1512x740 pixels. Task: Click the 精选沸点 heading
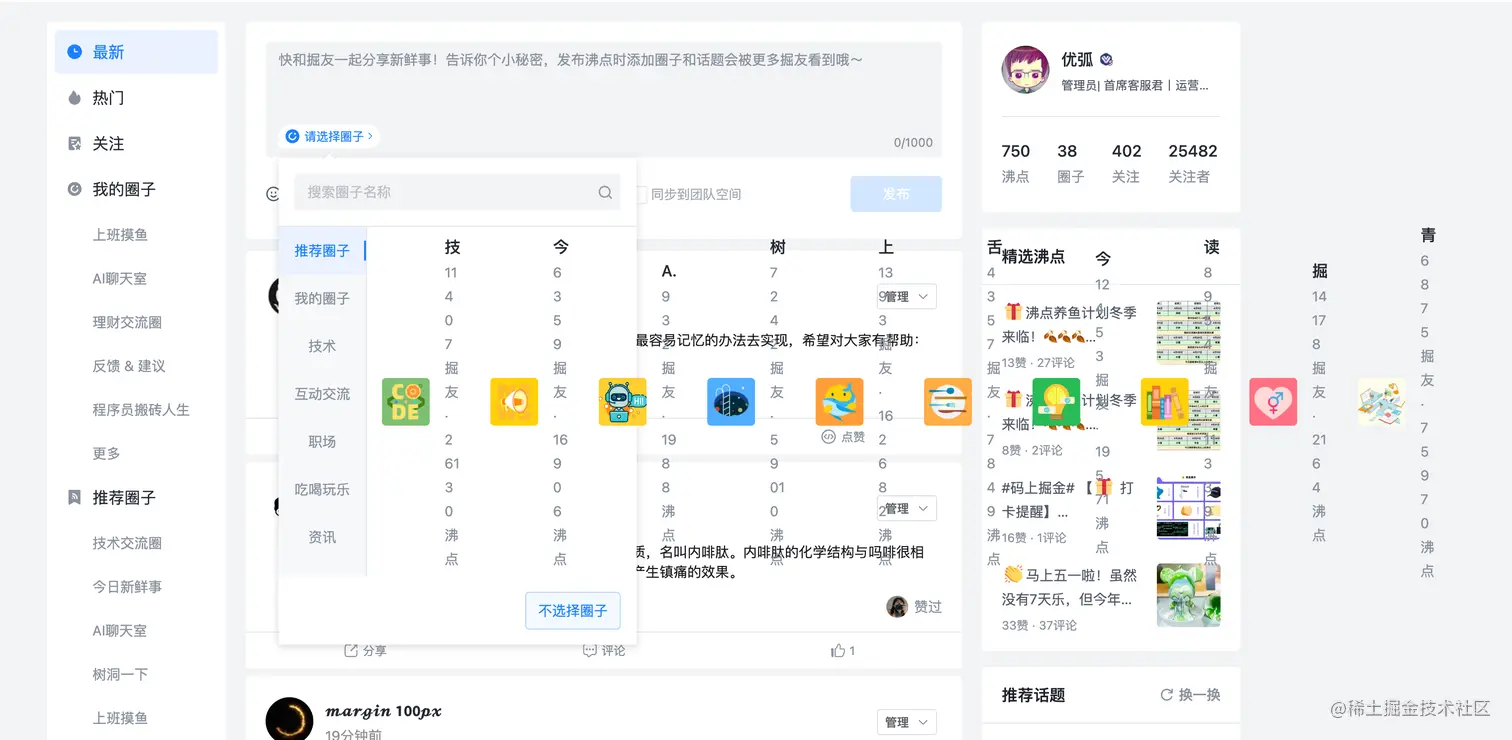[1033, 257]
